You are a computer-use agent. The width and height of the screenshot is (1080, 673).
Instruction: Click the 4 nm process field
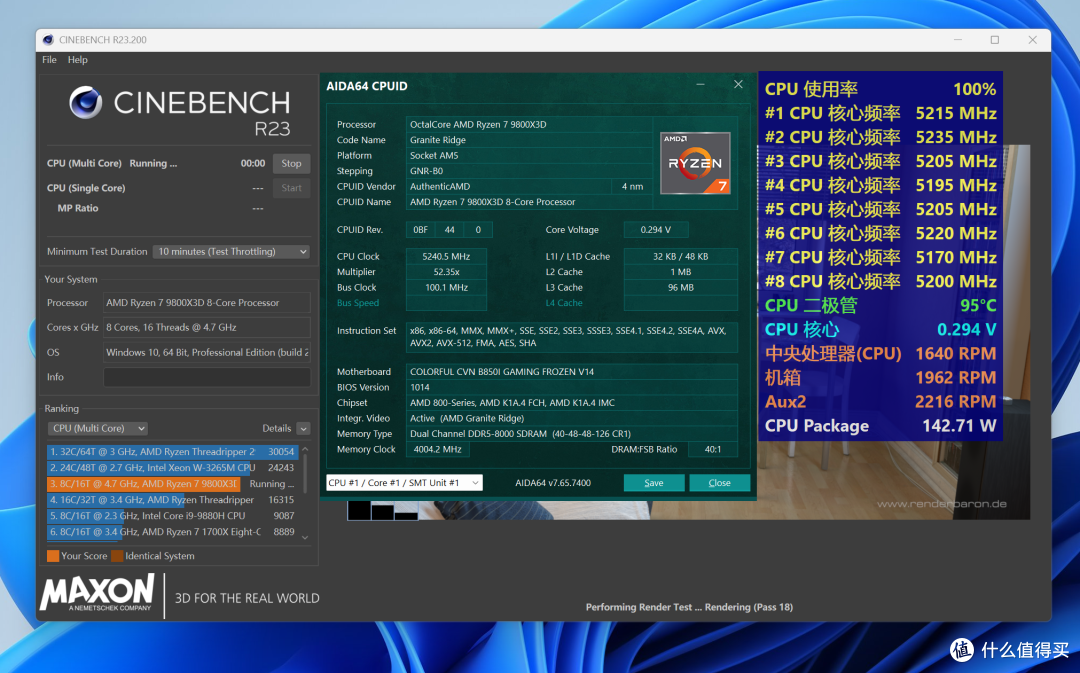click(632, 187)
